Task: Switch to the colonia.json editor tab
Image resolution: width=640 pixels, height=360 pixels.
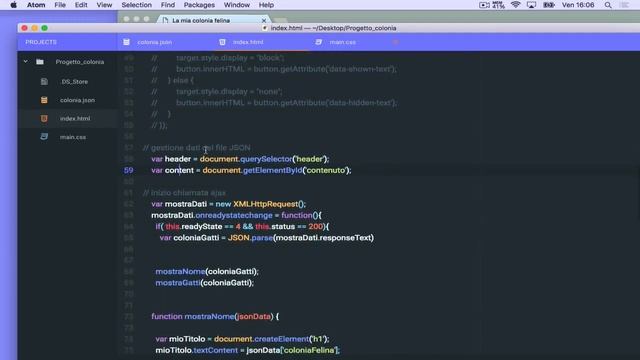Action: (x=165, y=42)
